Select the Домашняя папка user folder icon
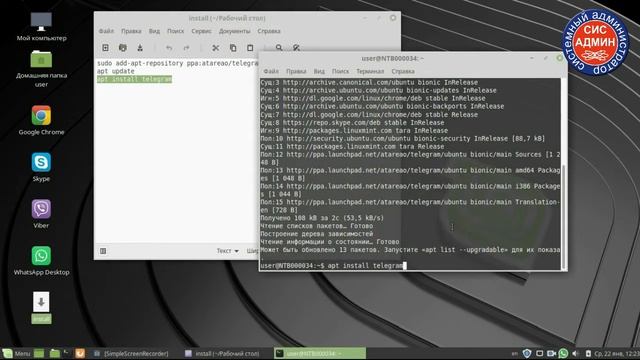The width and height of the screenshot is (640, 360). pos(41,69)
